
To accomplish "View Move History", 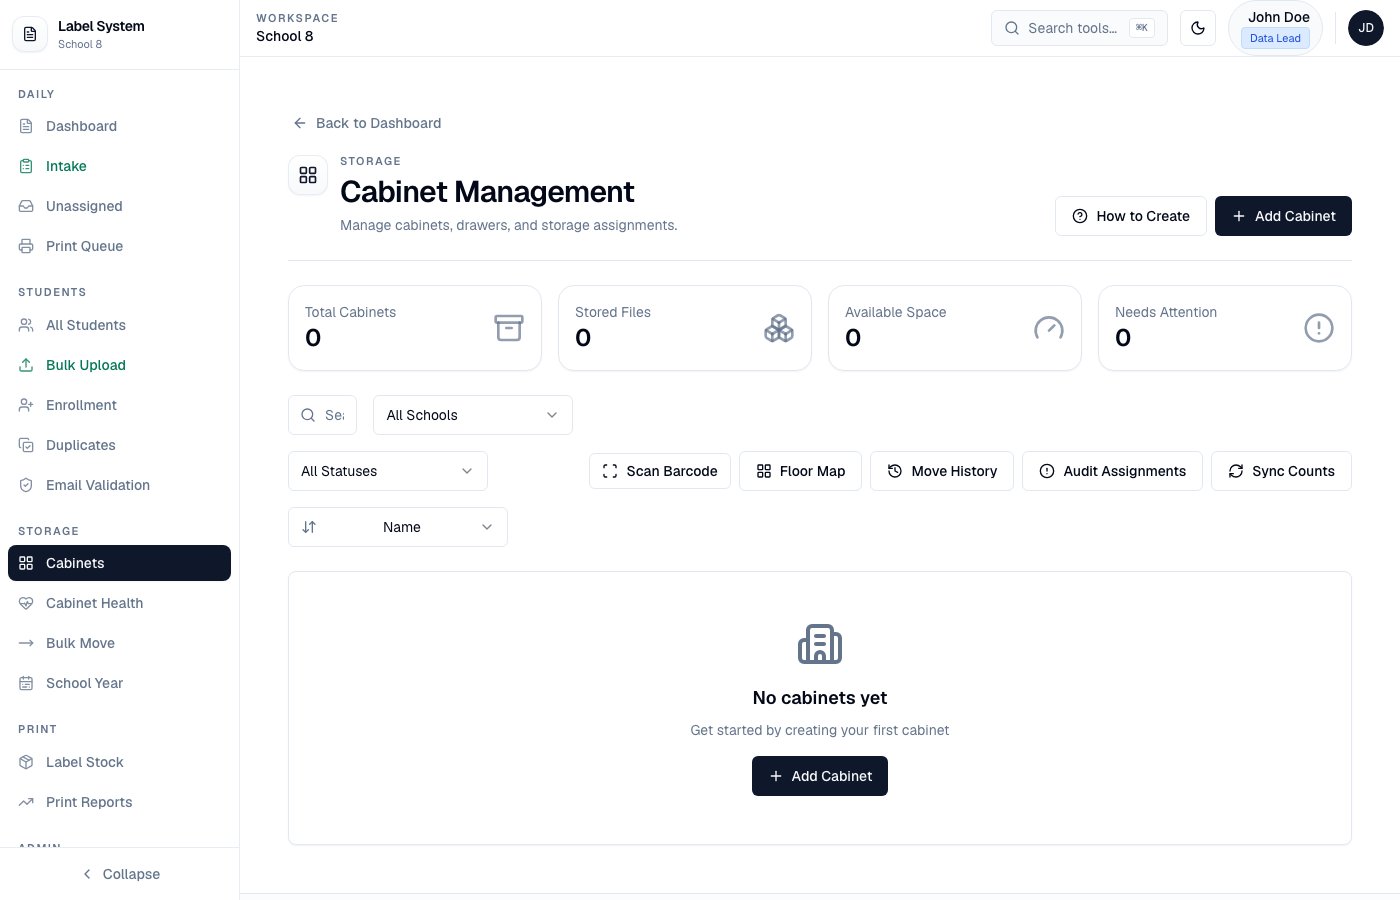I will pos(942,471).
